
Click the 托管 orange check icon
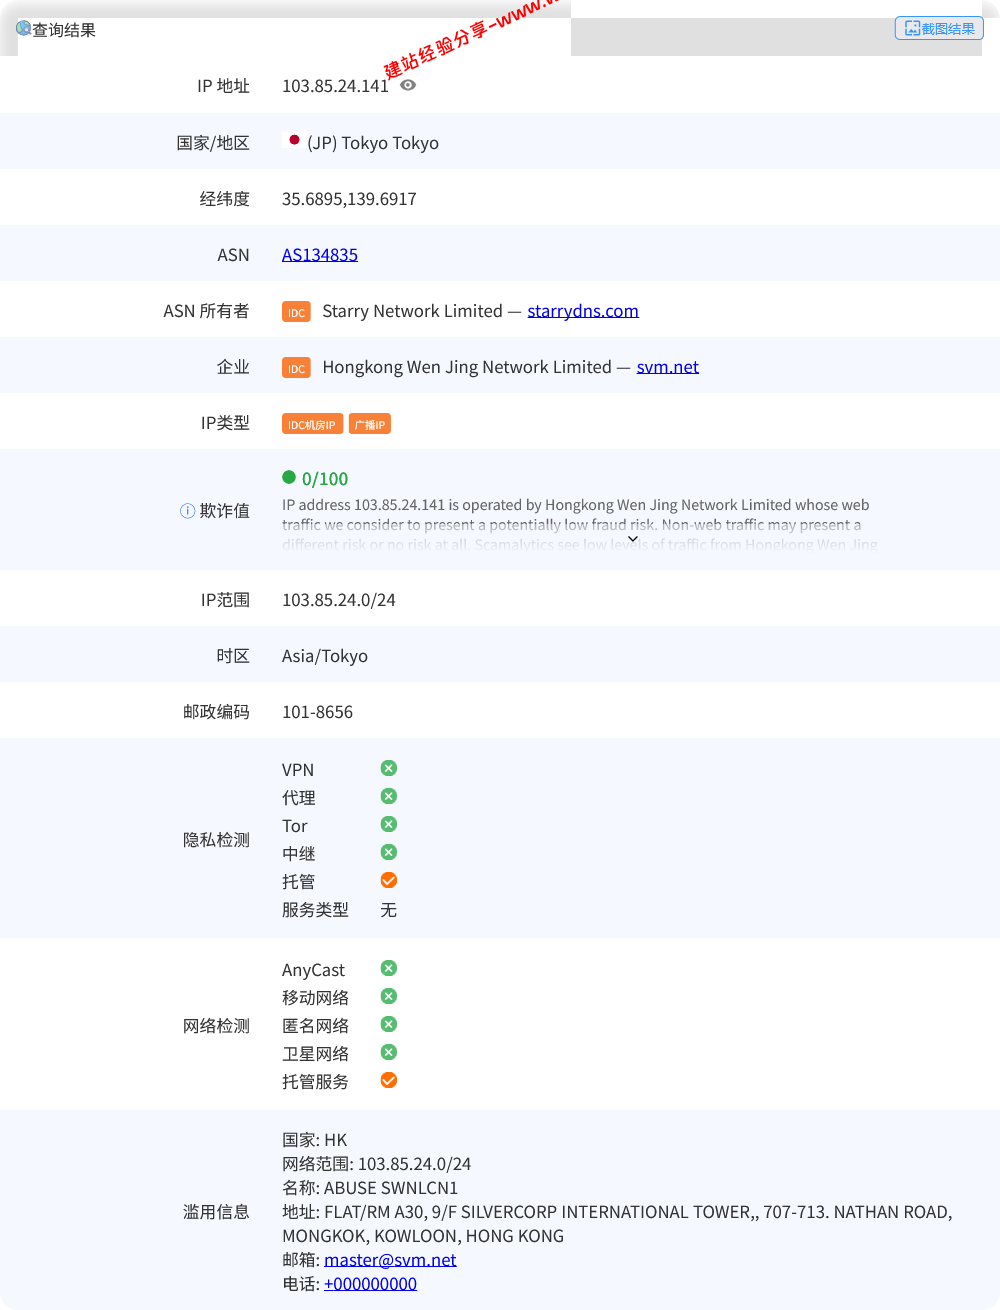389,880
